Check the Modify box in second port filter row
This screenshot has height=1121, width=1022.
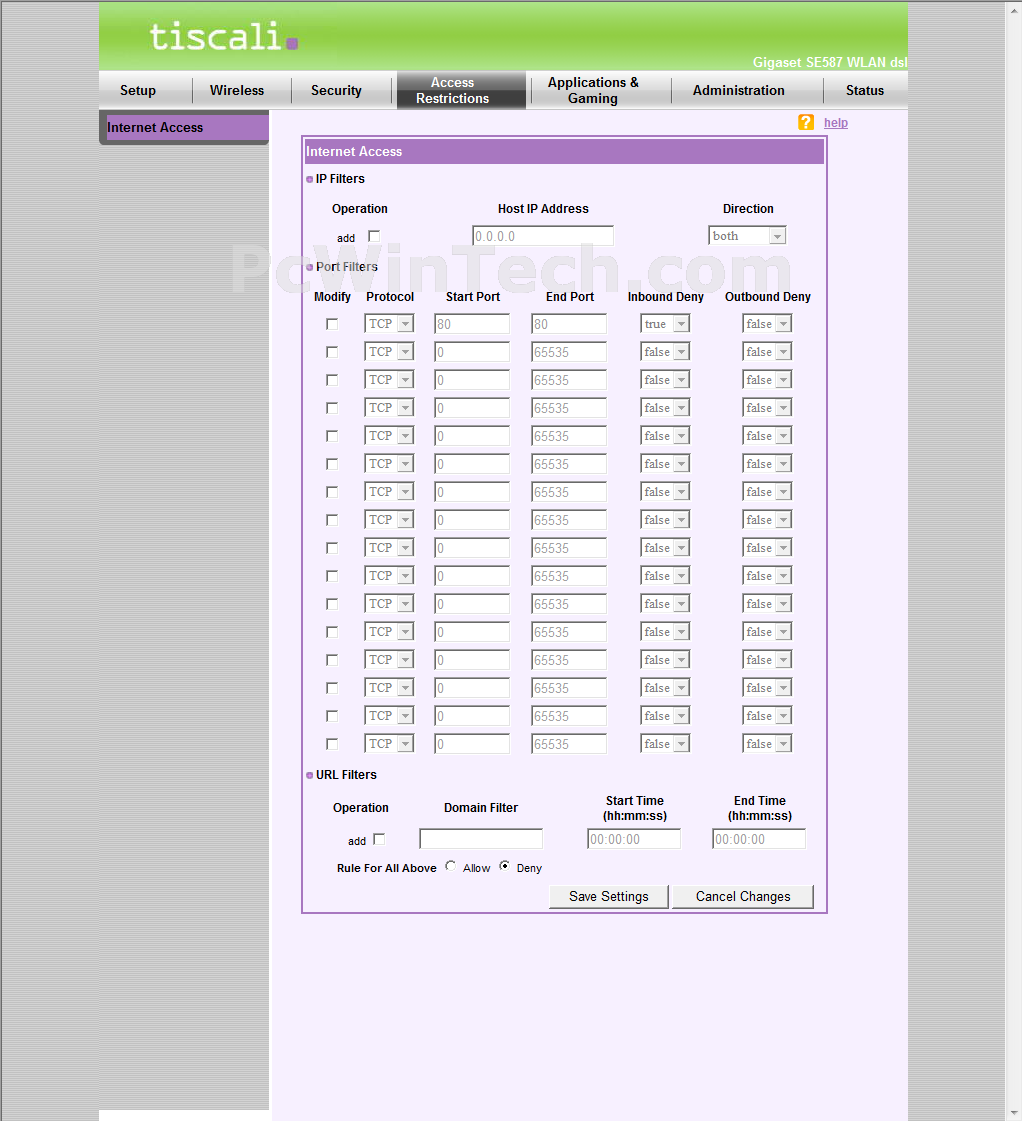pos(332,352)
